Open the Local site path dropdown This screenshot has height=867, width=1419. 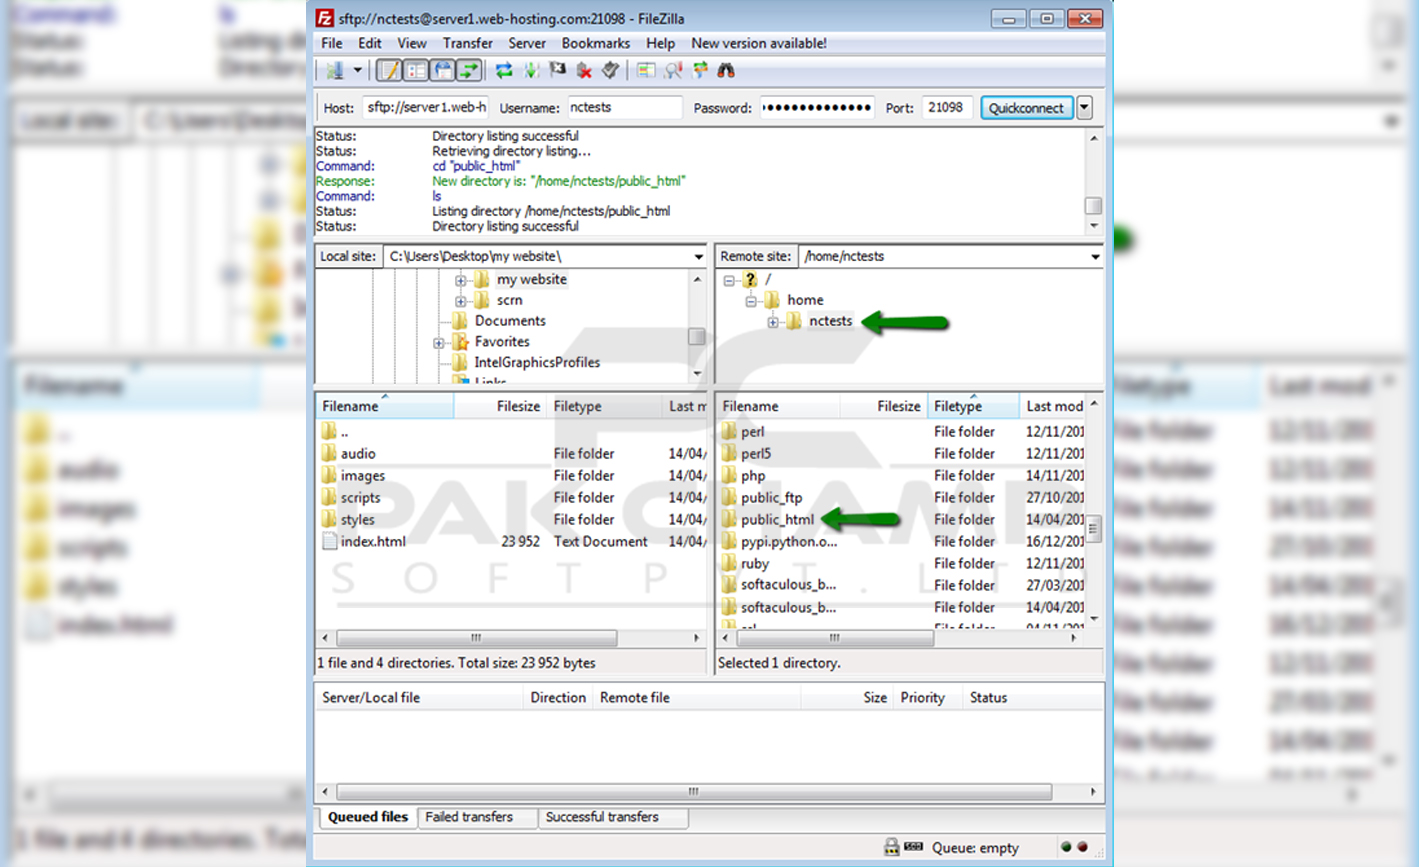(698, 257)
